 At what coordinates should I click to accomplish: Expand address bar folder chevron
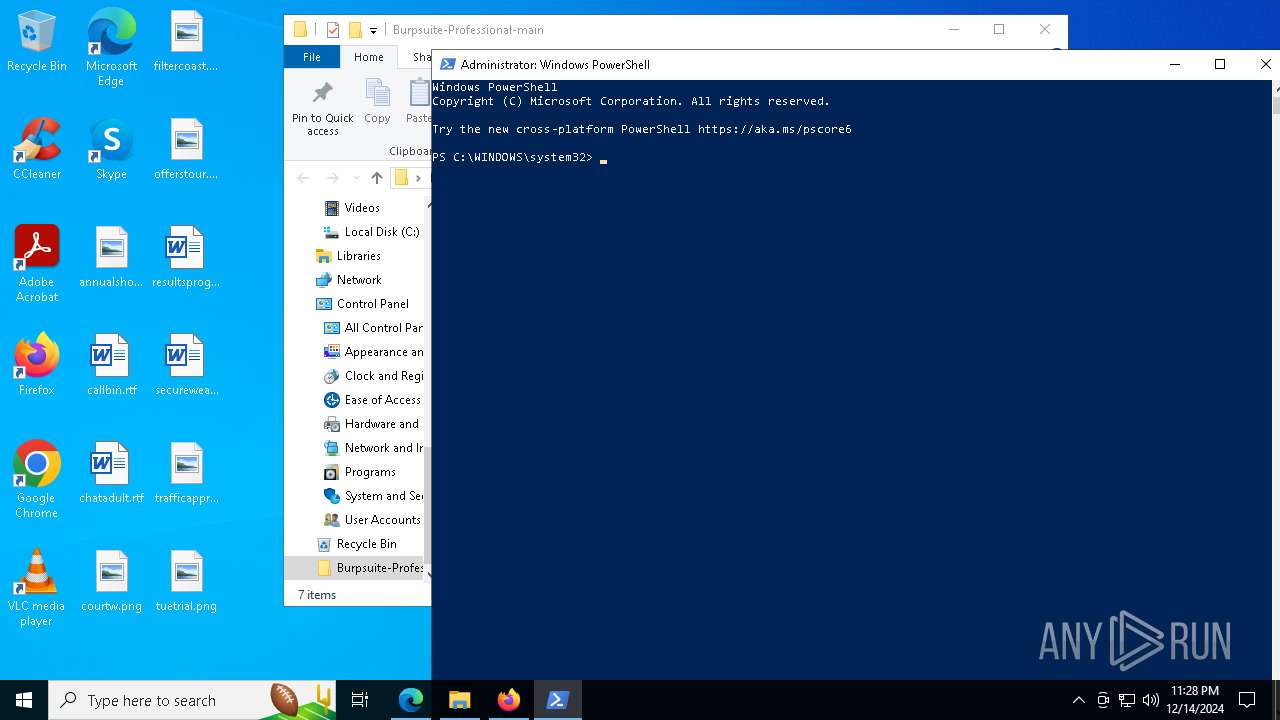point(418,178)
